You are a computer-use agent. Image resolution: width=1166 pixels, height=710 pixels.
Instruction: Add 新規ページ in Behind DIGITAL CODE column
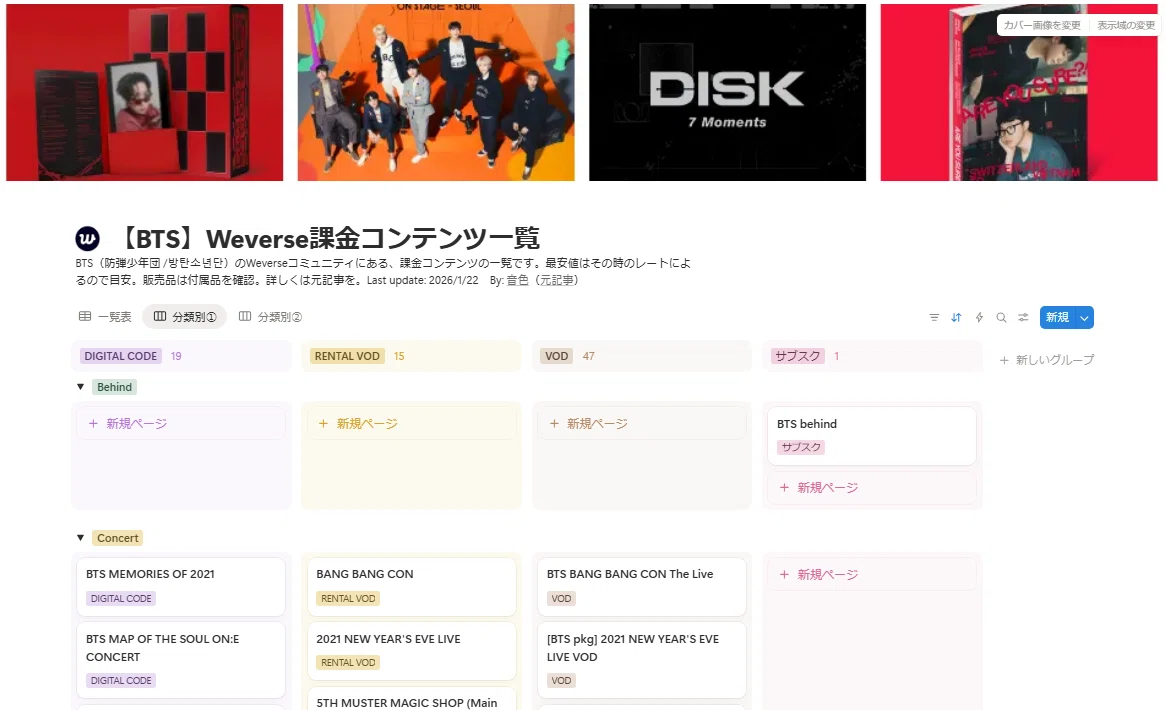tap(181, 424)
